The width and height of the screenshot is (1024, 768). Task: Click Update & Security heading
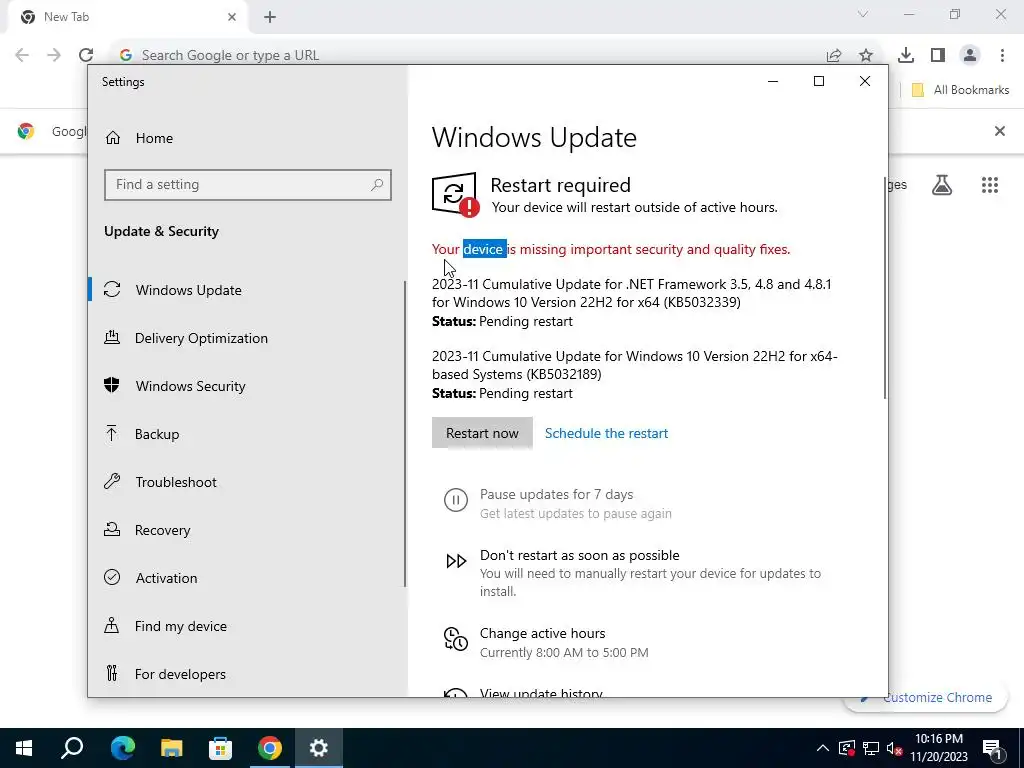pos(161,231)
